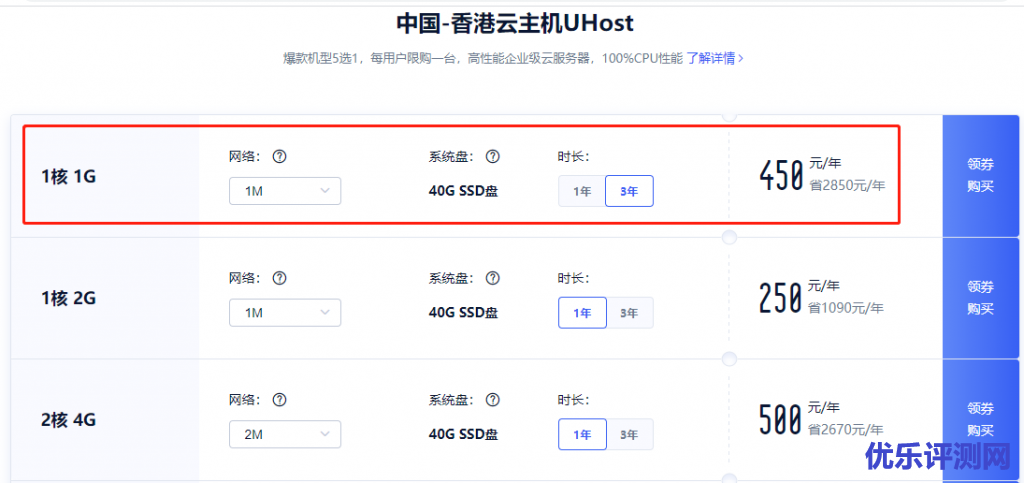Select 3年 duration for 2核 4G plan
Image resolution: width=1024 pixels, height=483 pixels.
point(629,434)
